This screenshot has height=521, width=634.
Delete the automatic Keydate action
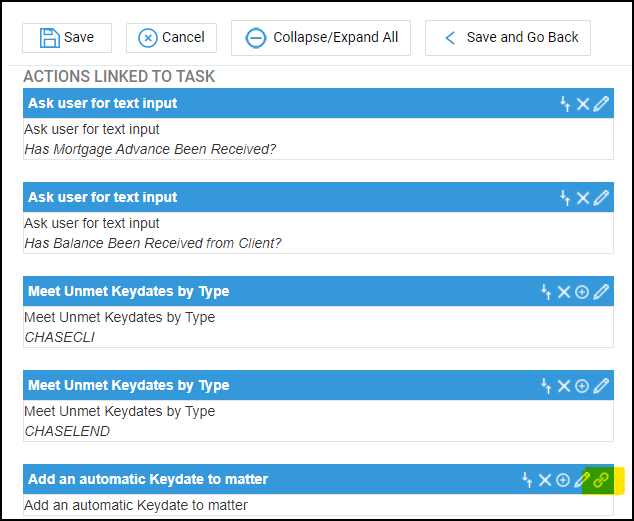tap(545, 480)
